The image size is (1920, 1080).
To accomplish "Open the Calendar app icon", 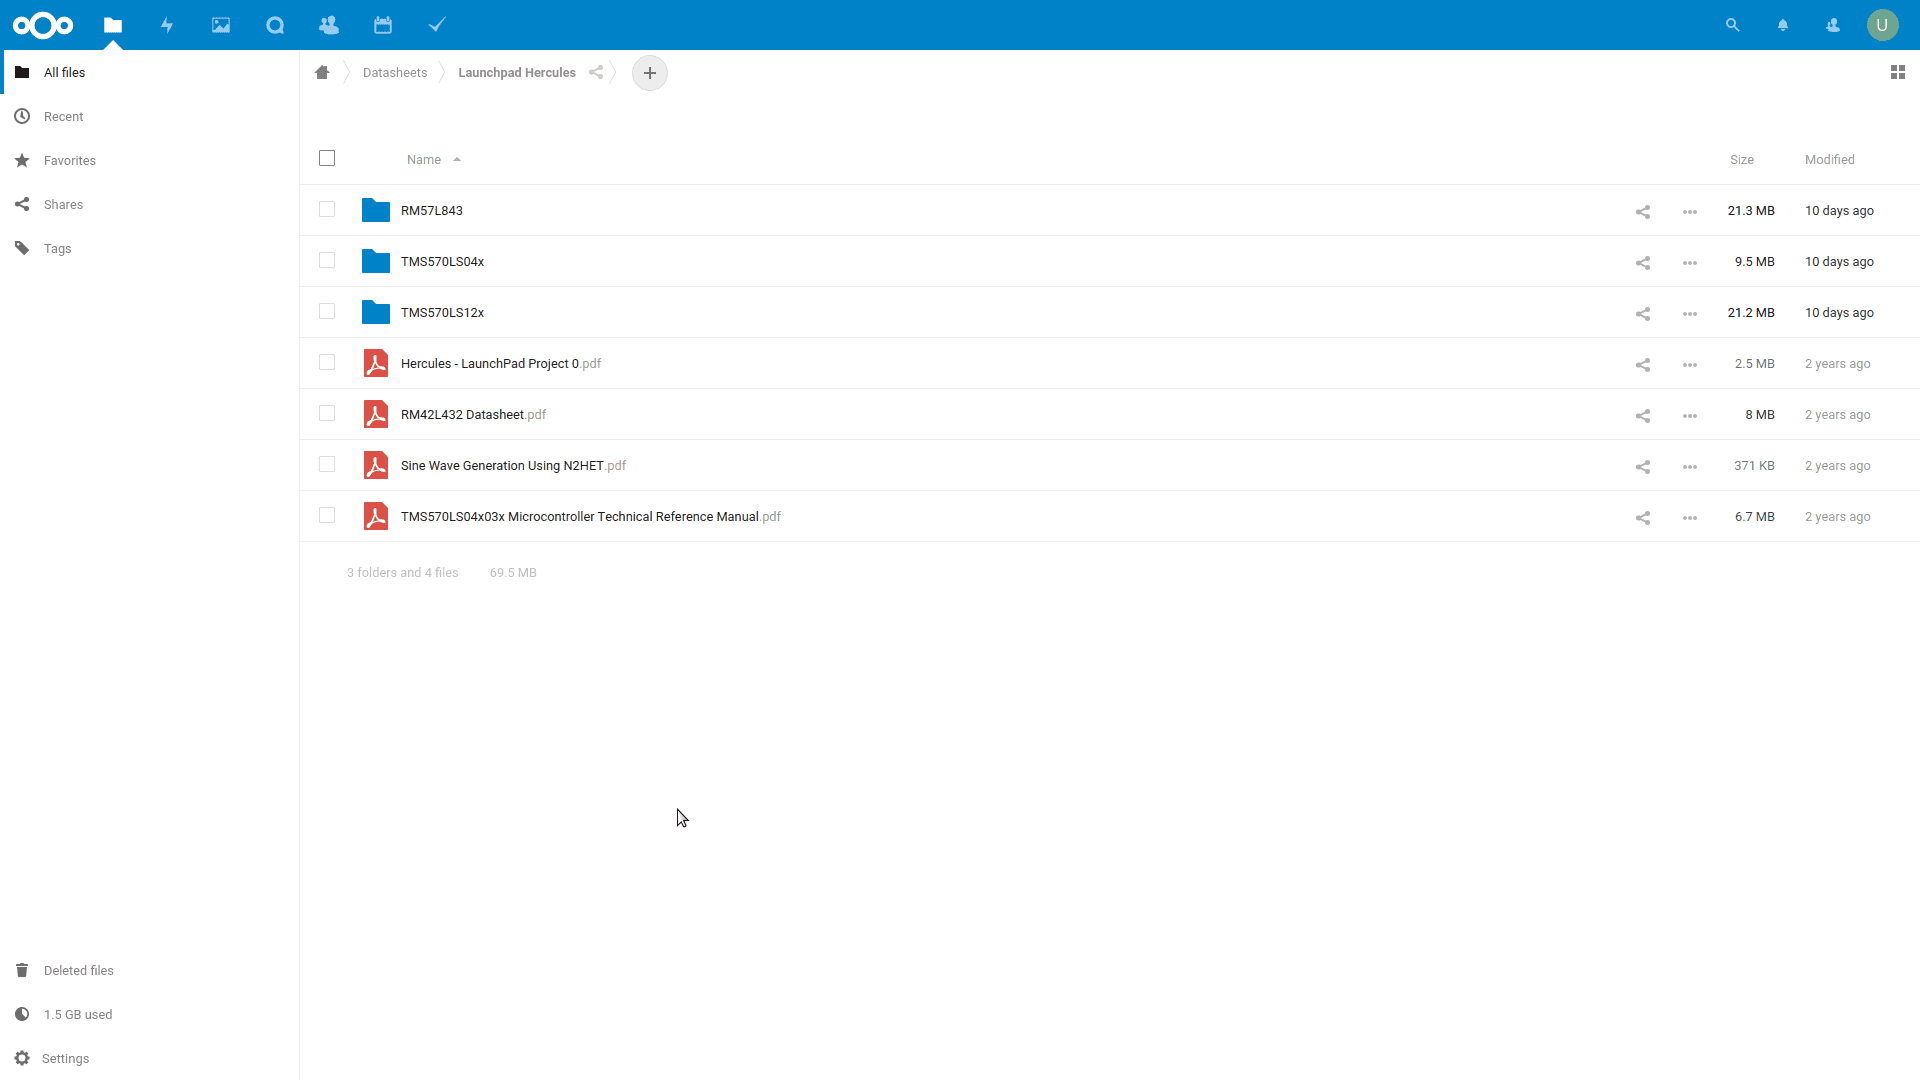I will click(383, 25).
